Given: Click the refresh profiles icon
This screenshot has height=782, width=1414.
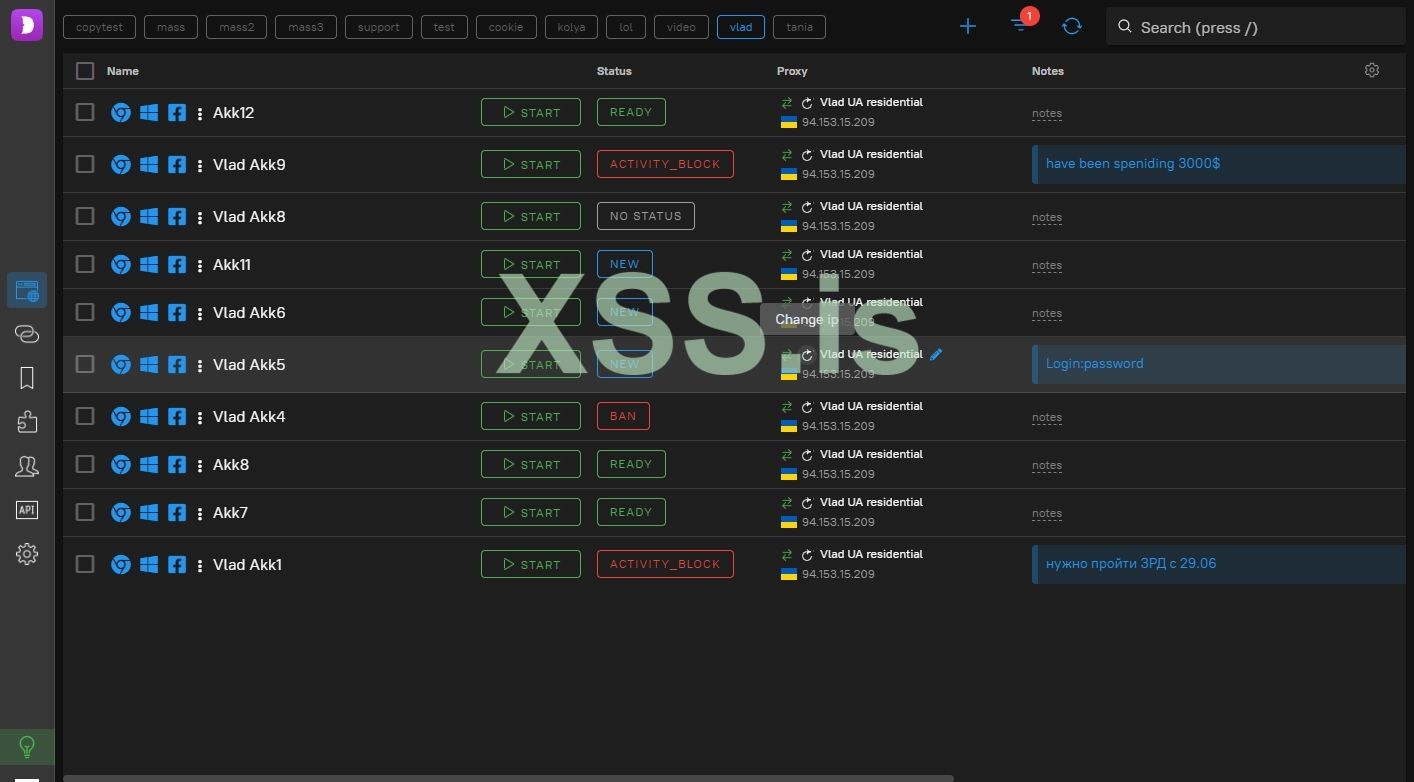Looking at the screenshot, I should click(x=1072, y=27).
